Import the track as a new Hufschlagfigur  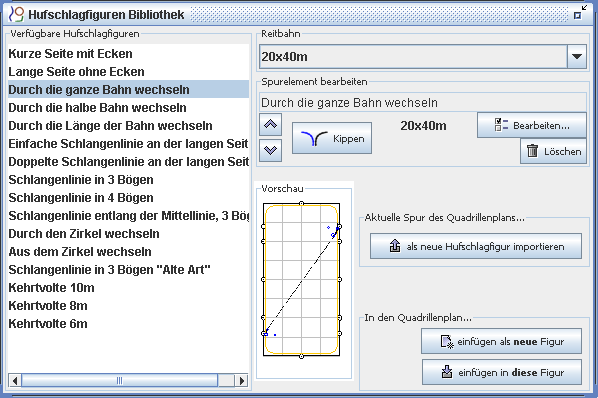476,246
